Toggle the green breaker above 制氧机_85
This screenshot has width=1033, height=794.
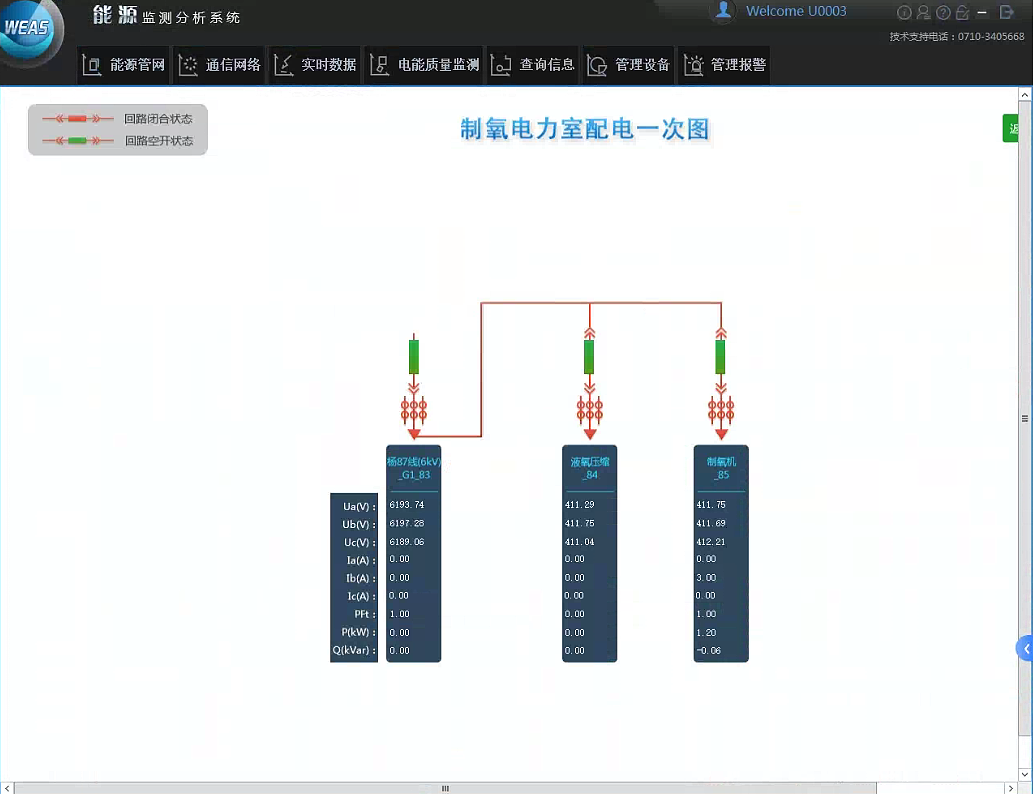720,356
